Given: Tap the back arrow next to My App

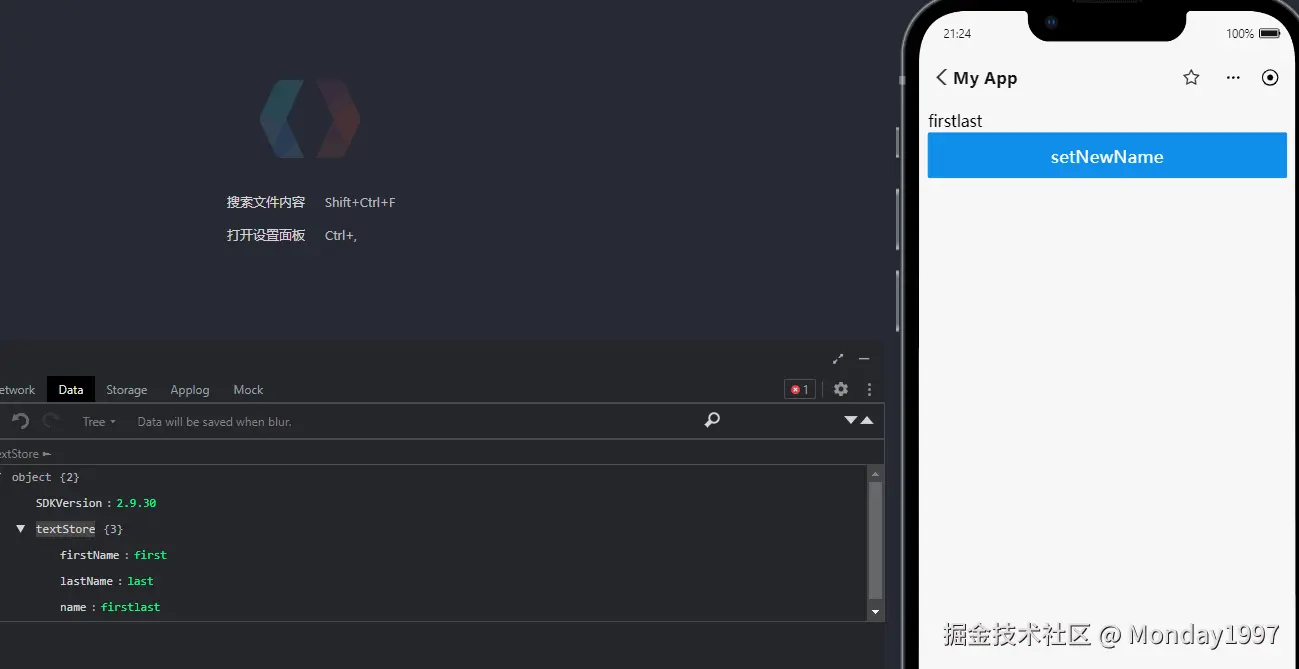Looking at the screenshot, I should (x=941, y=78).
